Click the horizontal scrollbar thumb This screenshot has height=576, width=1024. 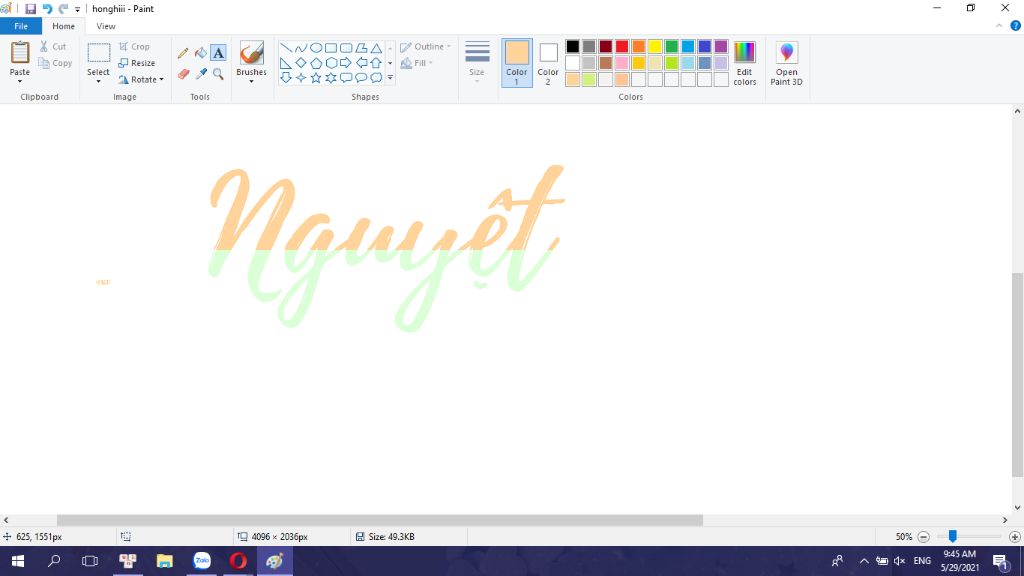click(379, 520)
